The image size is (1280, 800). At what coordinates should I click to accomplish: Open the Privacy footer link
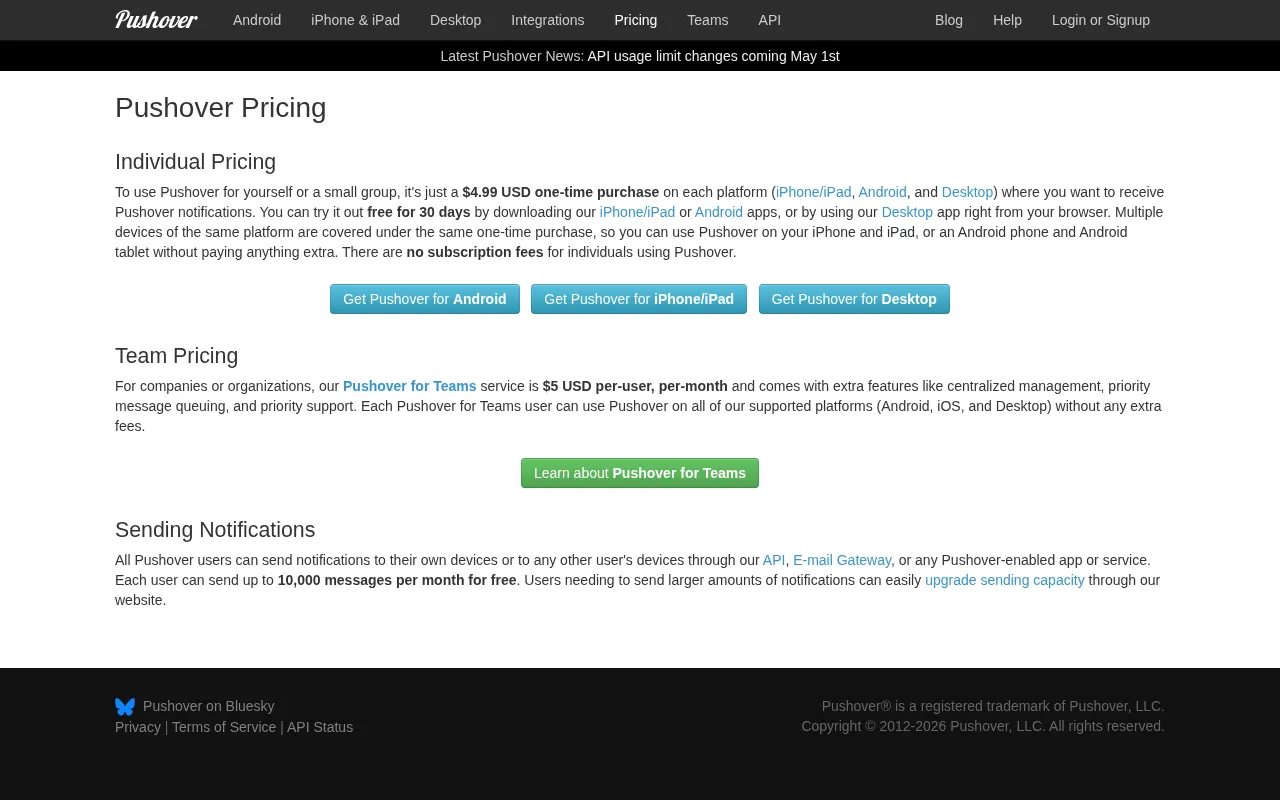[138, 727]
